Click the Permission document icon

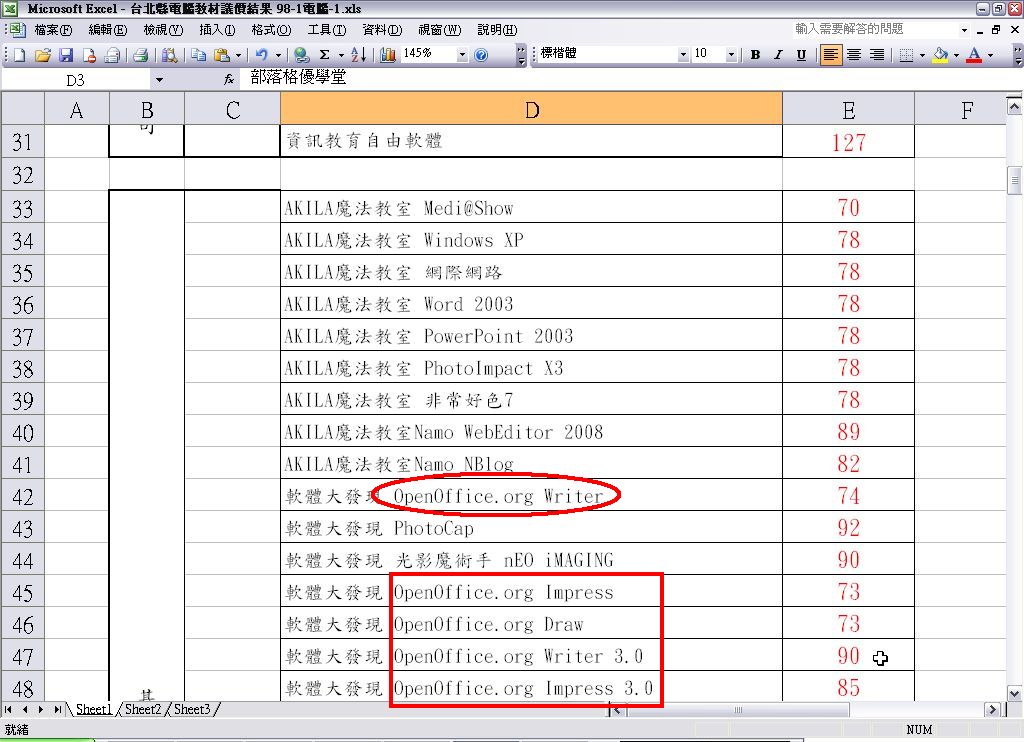point(89,56)
